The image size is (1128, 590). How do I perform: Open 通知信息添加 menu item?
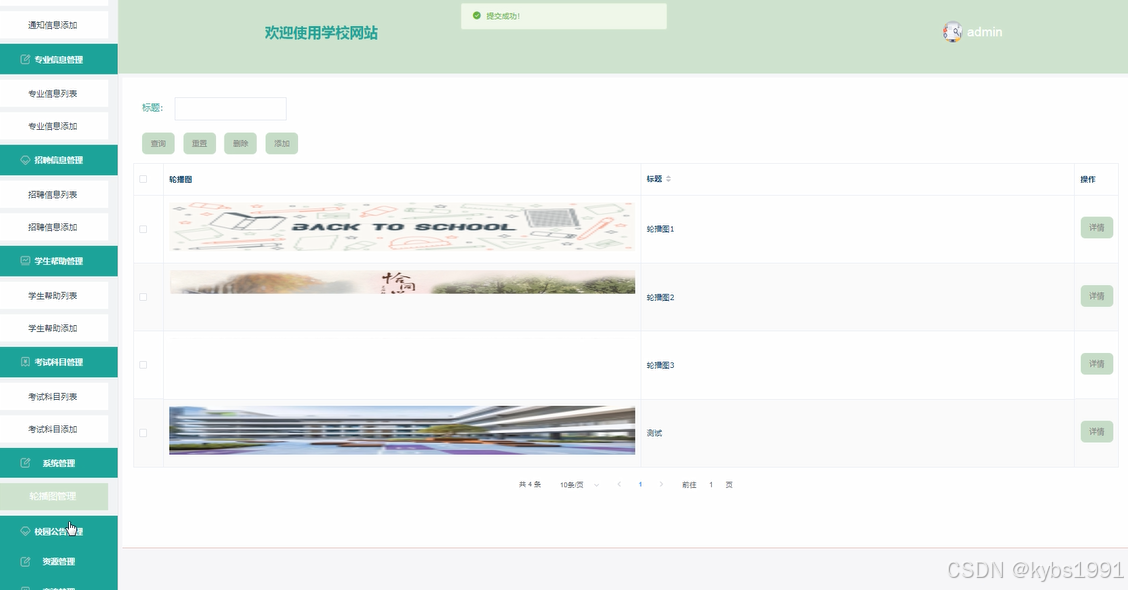(54, 25)
